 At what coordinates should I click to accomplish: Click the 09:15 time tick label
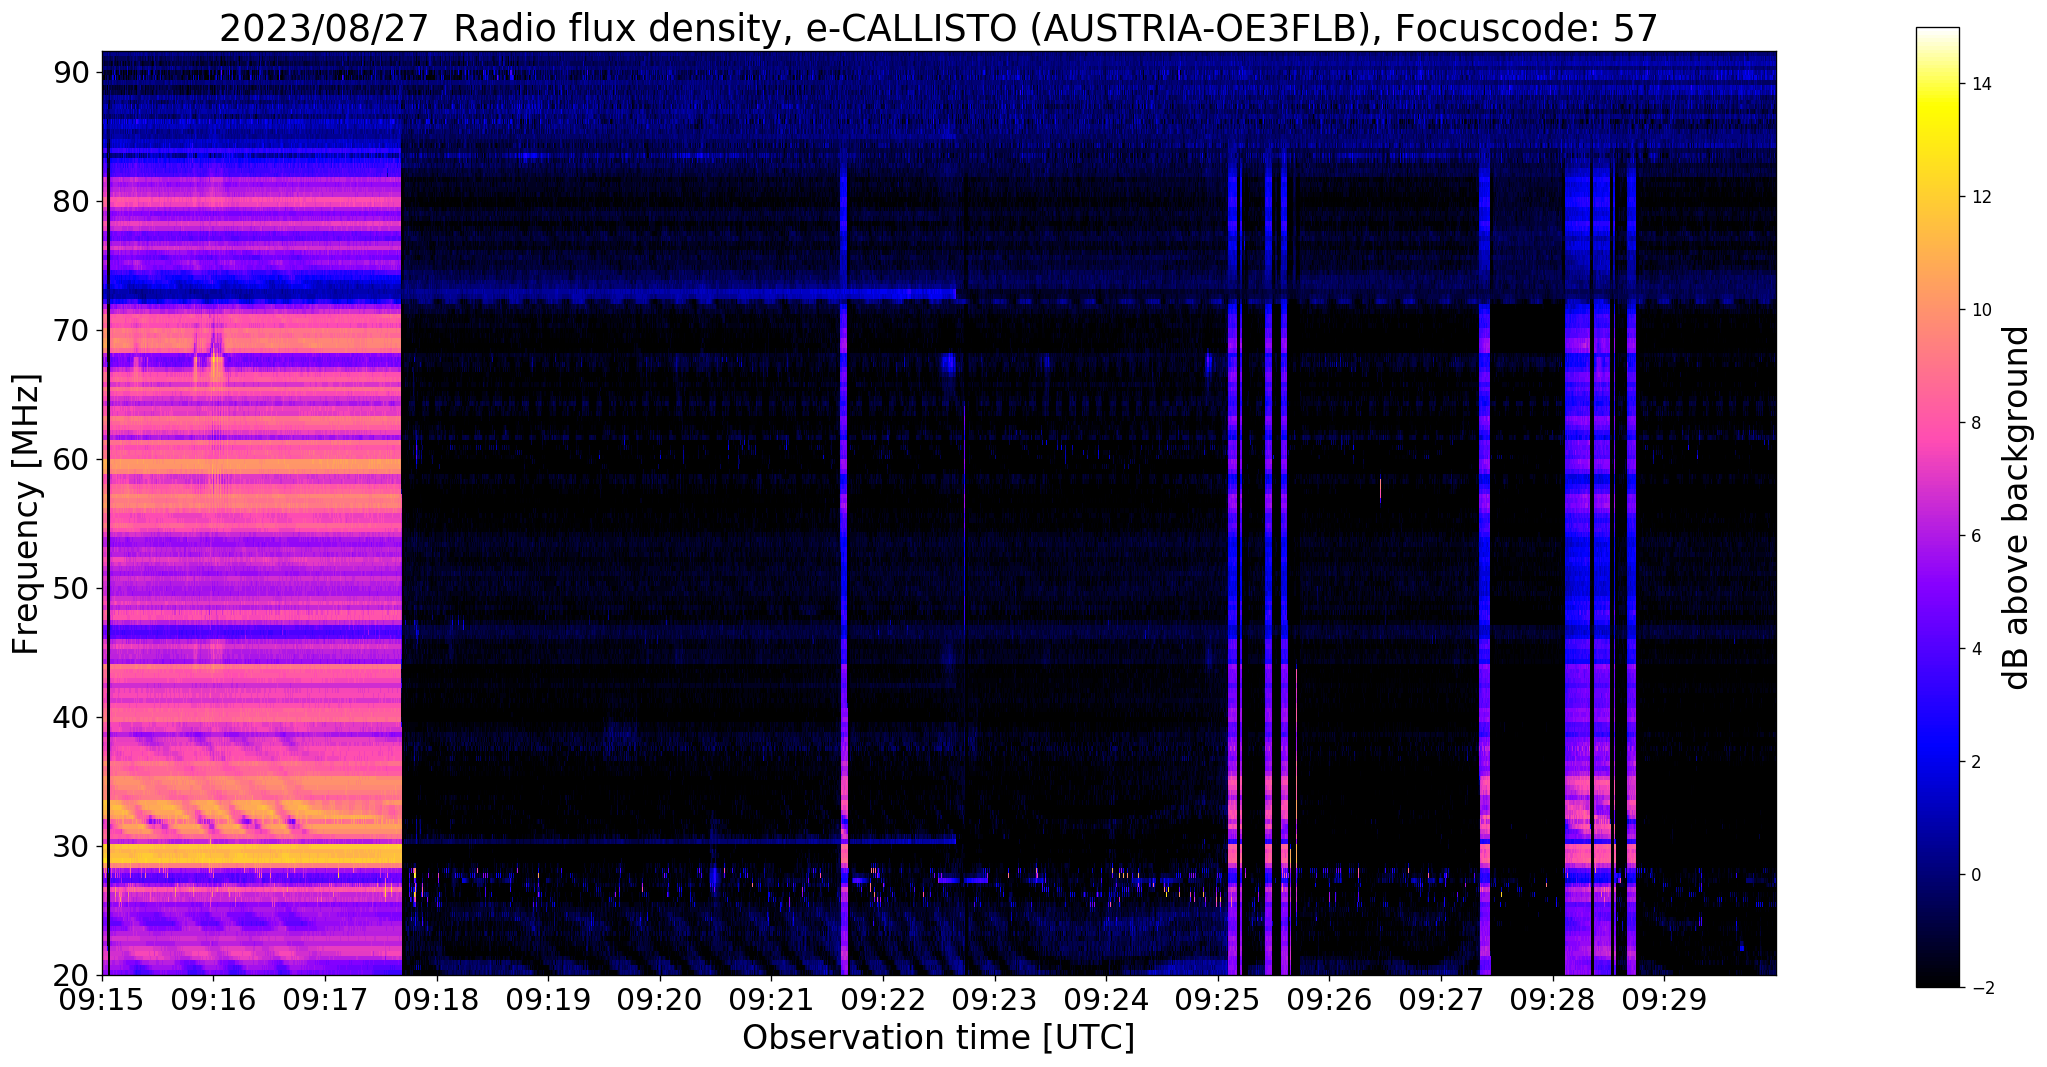tap(102, 1001)
